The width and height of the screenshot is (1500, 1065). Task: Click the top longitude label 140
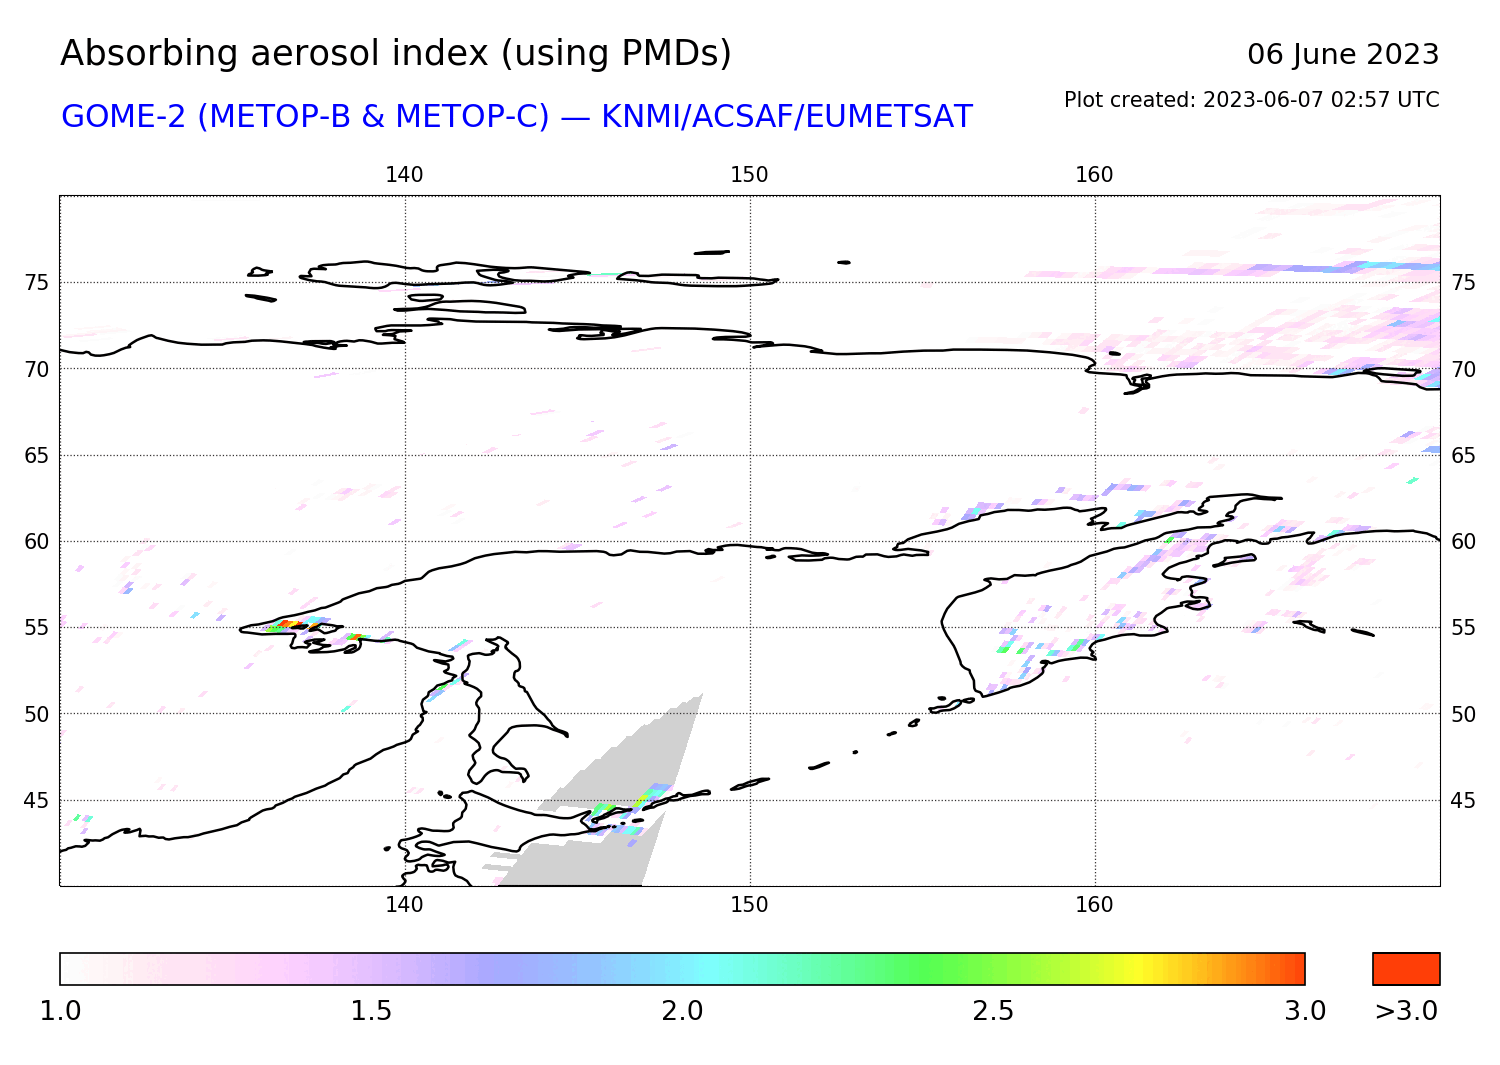tap(404, 175)
